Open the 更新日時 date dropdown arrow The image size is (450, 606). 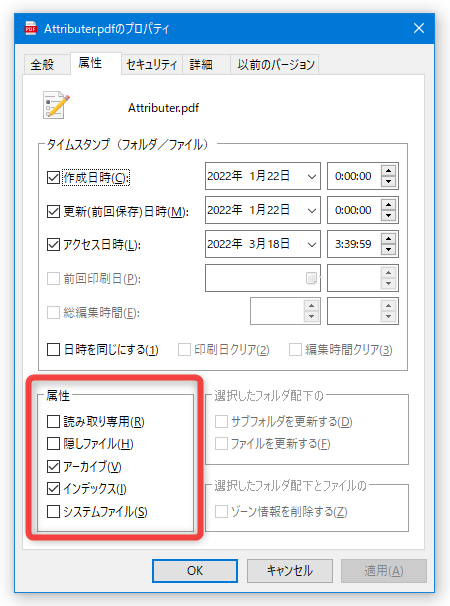312,211
